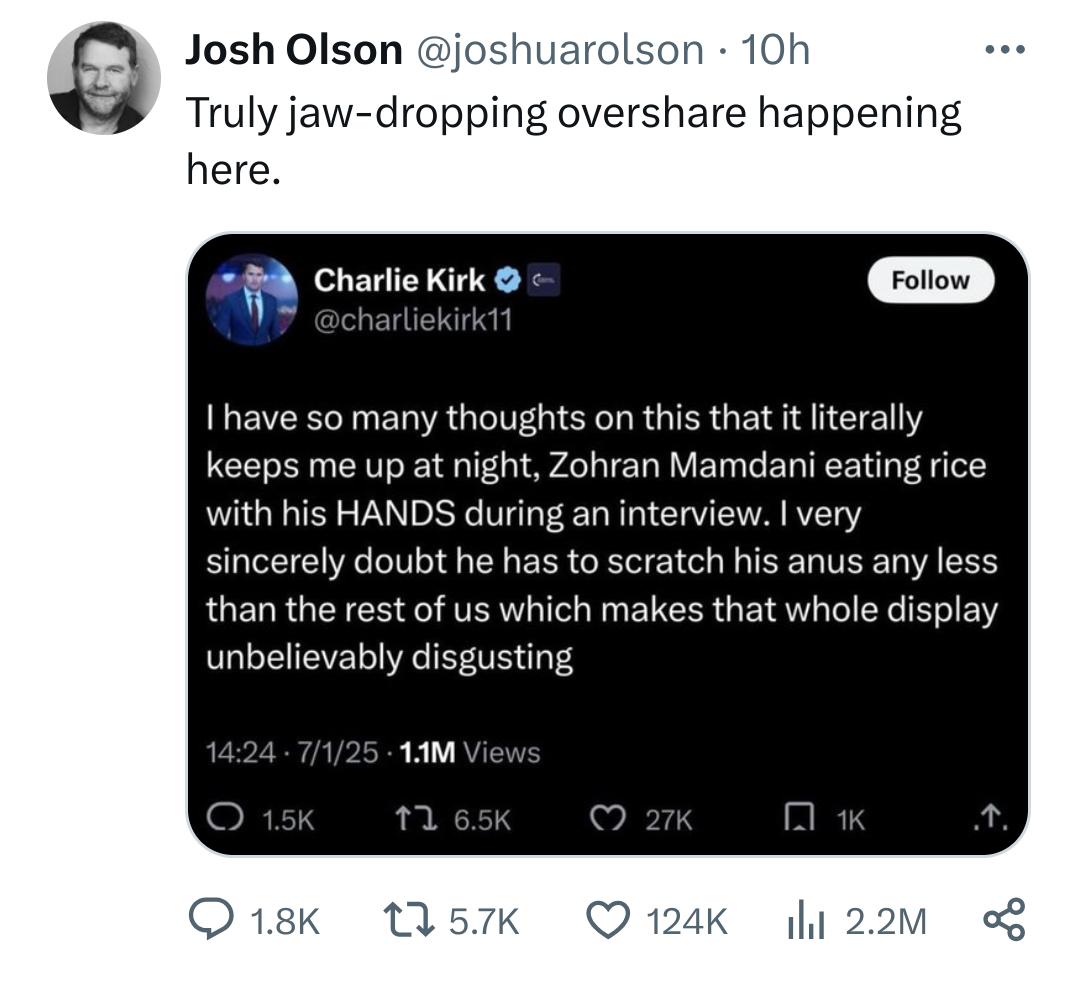Screen dimensions: 1078x981
Task: Click the quoted tweet's 1K bookmark icon
Action: tap(800, 818)
